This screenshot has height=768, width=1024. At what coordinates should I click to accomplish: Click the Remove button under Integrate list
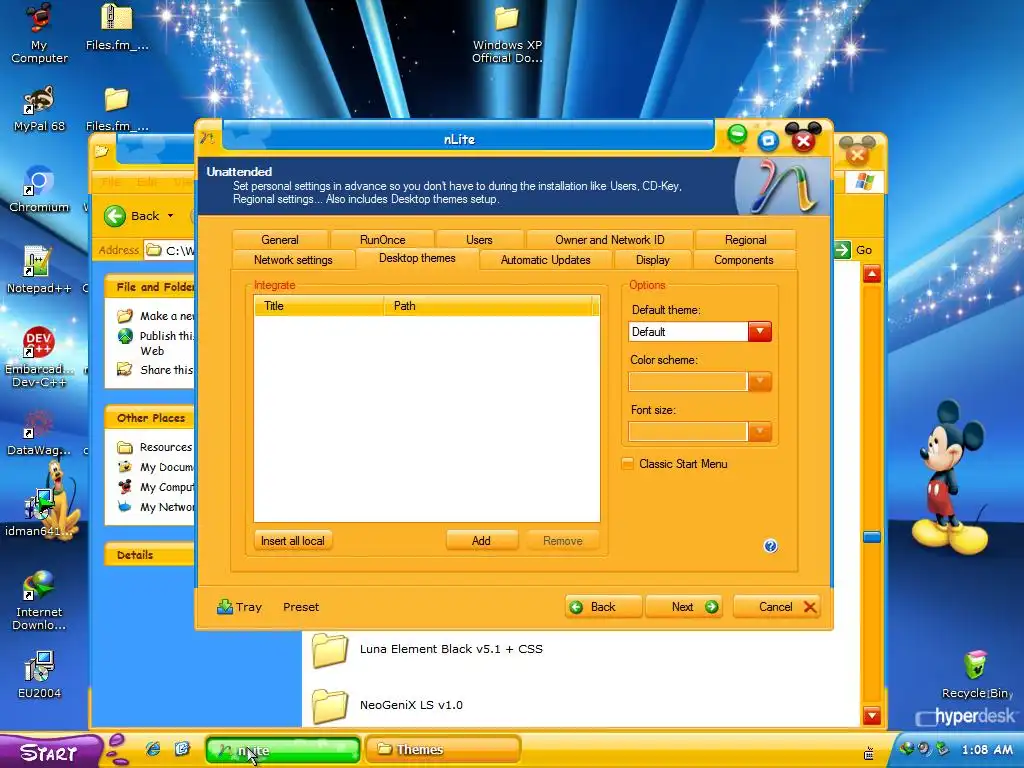(562, 541)
